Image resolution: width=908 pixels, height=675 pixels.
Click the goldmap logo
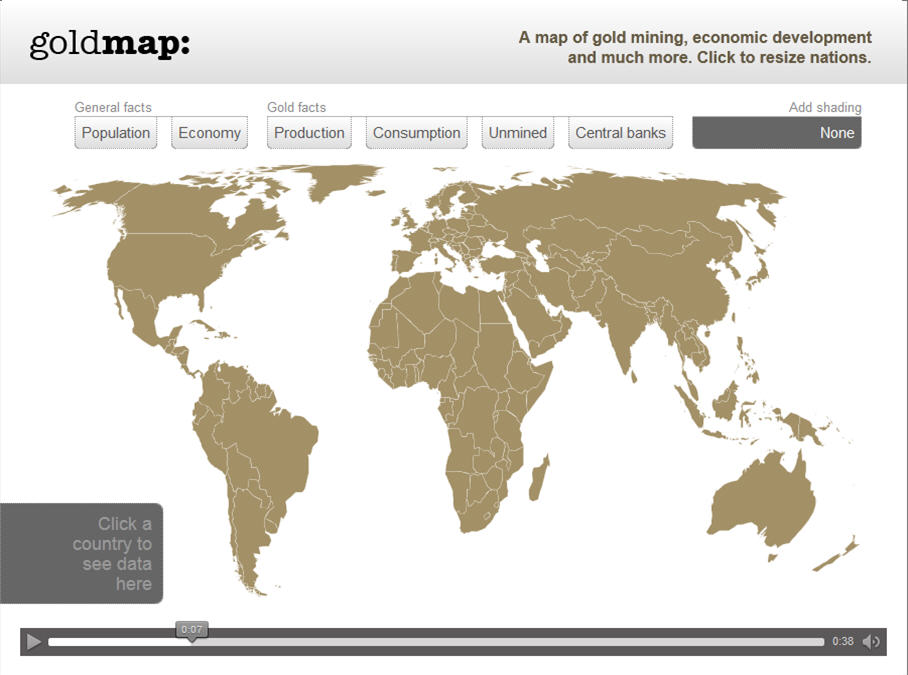109,44
